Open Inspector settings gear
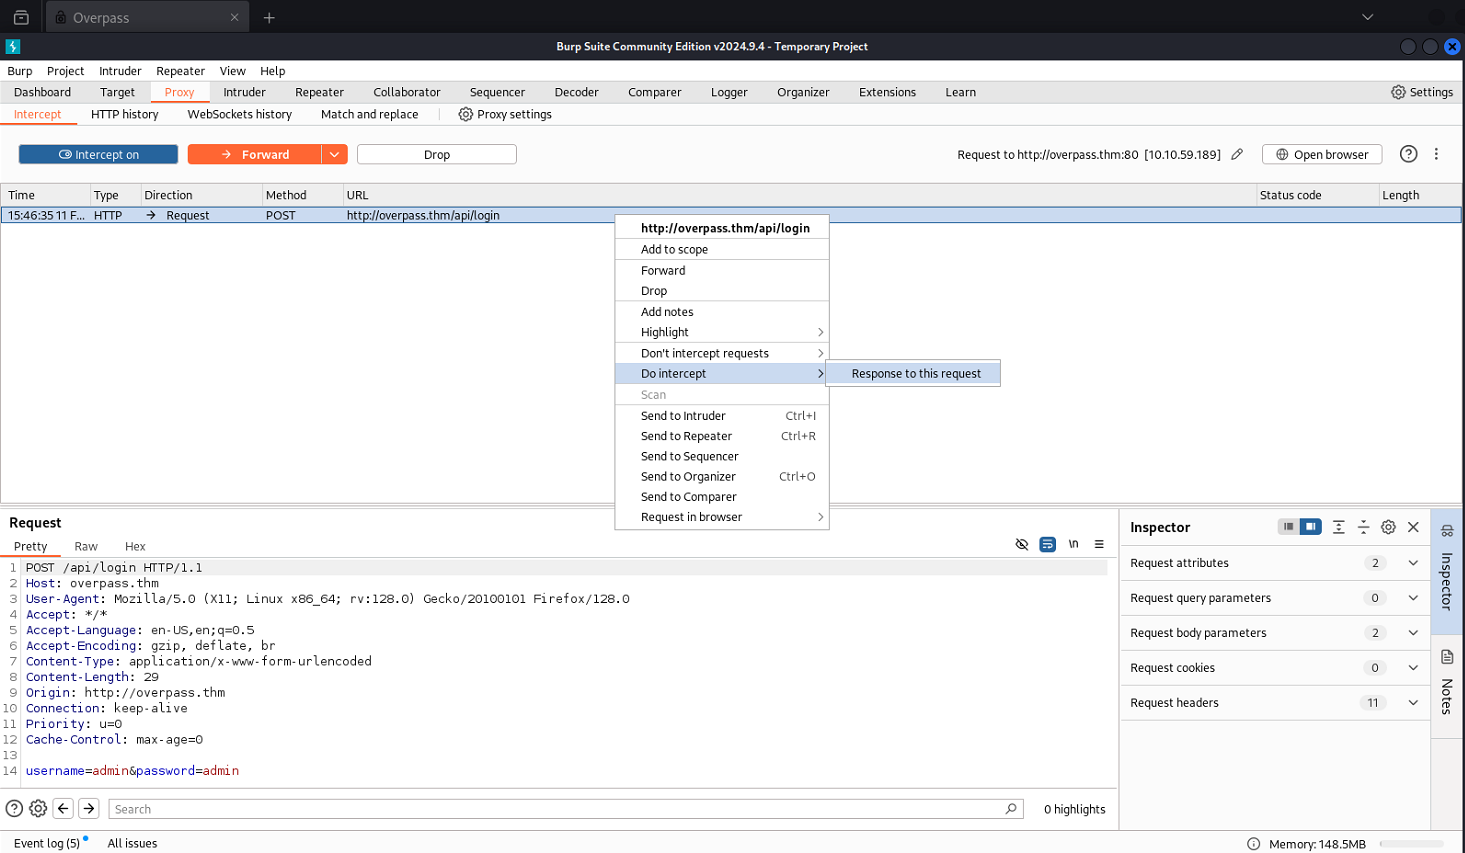1465x853 pixels. [x=1388, y=527]
